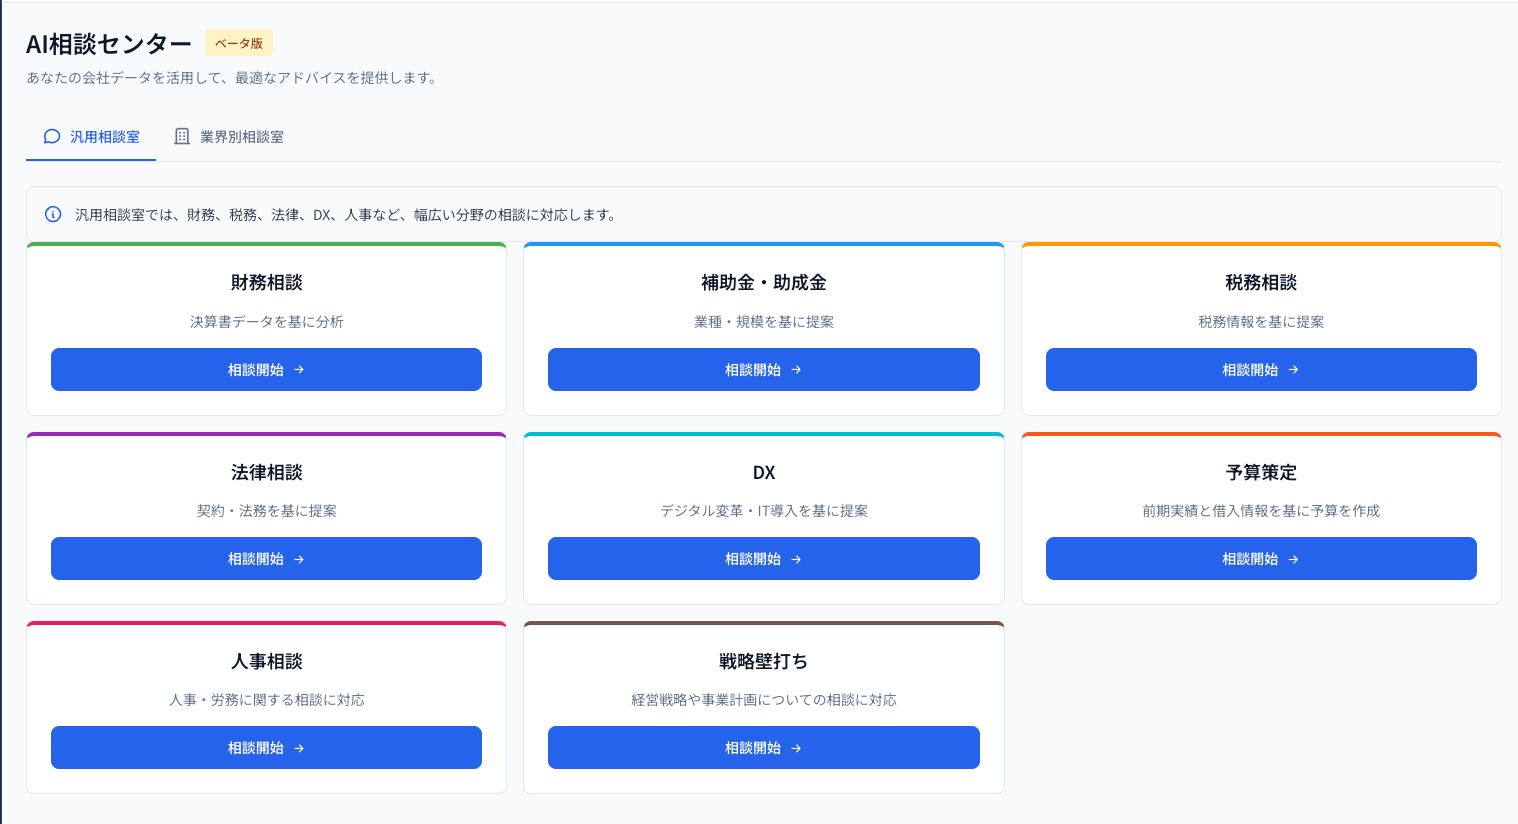Start a consultation for 財務相談
The image size is (1518, 824).
click(266, 369)
